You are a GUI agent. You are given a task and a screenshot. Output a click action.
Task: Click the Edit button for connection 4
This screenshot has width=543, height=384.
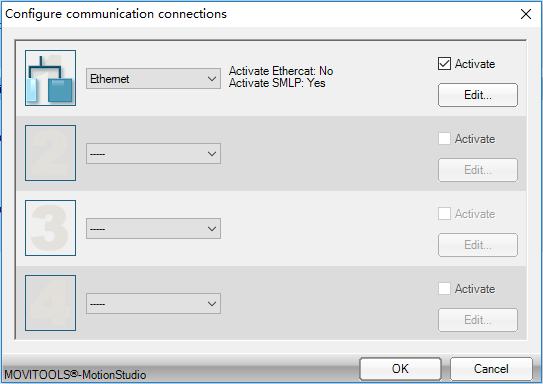coord(478,320)
